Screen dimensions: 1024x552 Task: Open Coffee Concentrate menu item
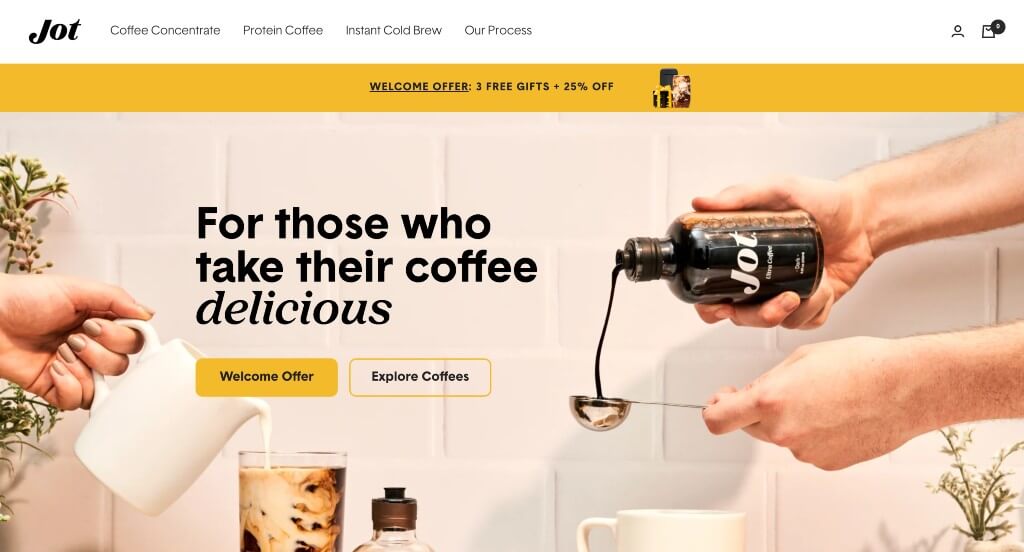point(165,31)
